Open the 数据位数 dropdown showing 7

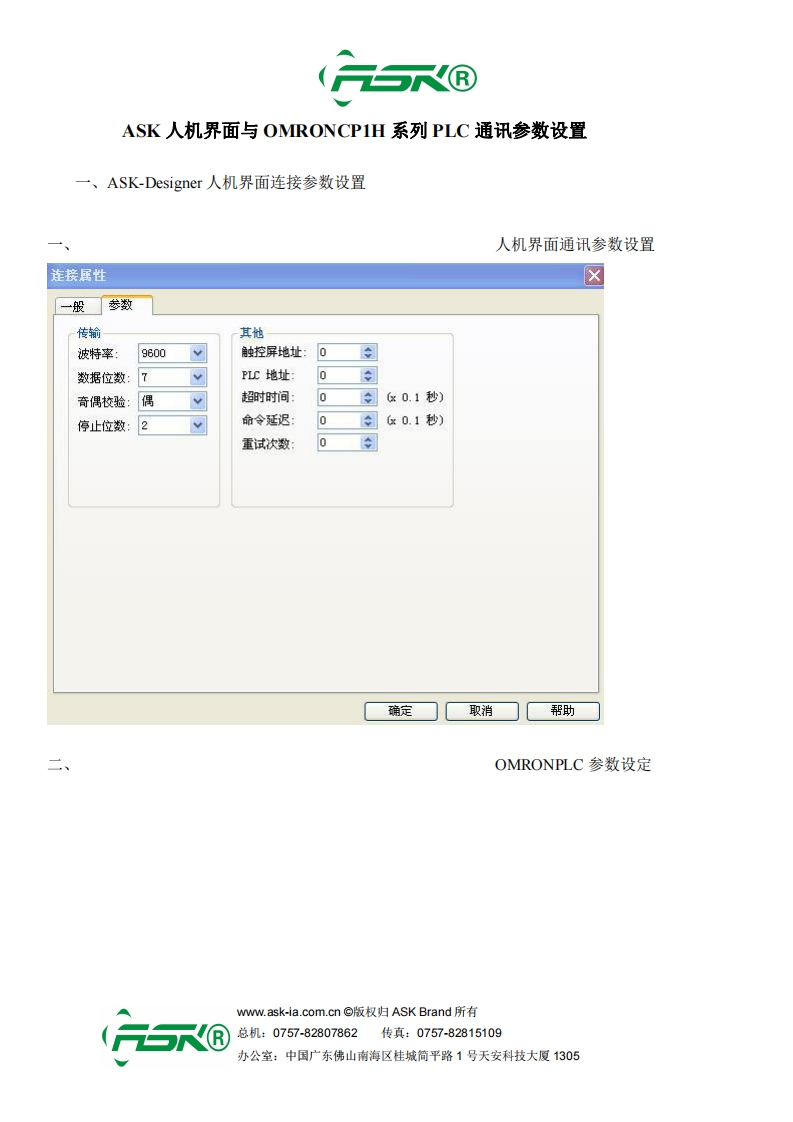198,377
